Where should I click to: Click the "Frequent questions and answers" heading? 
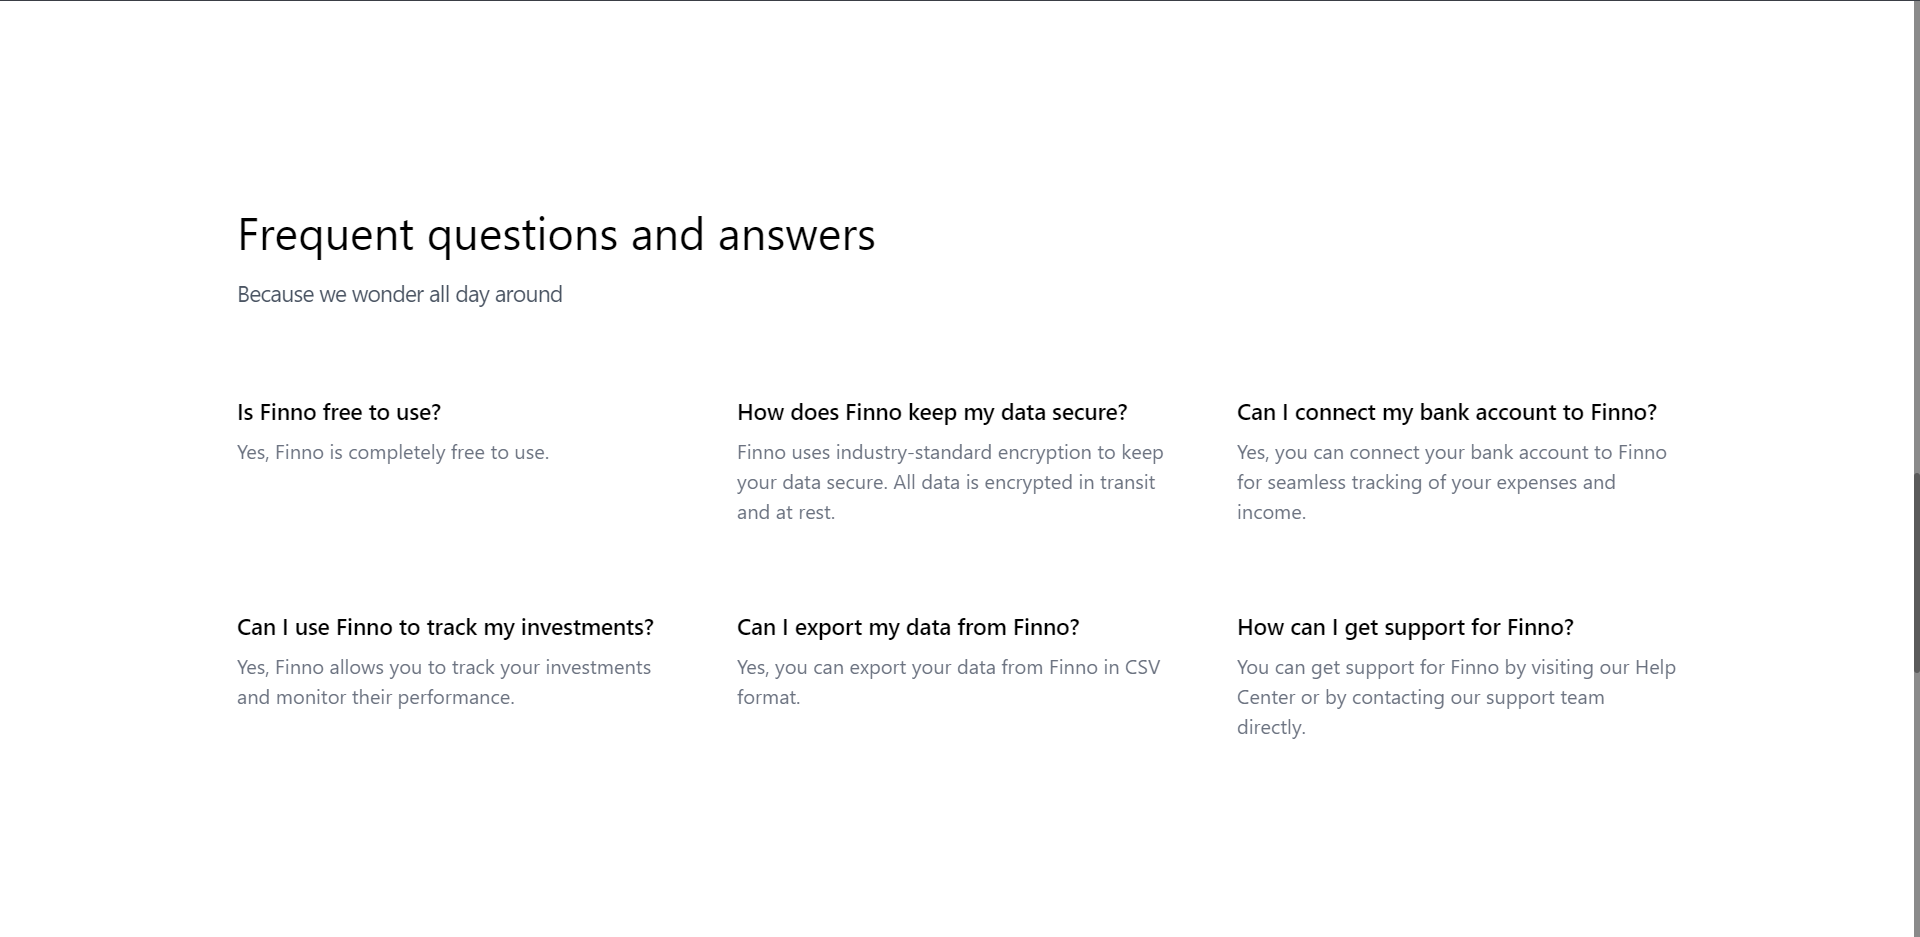(x=556, y=236)
